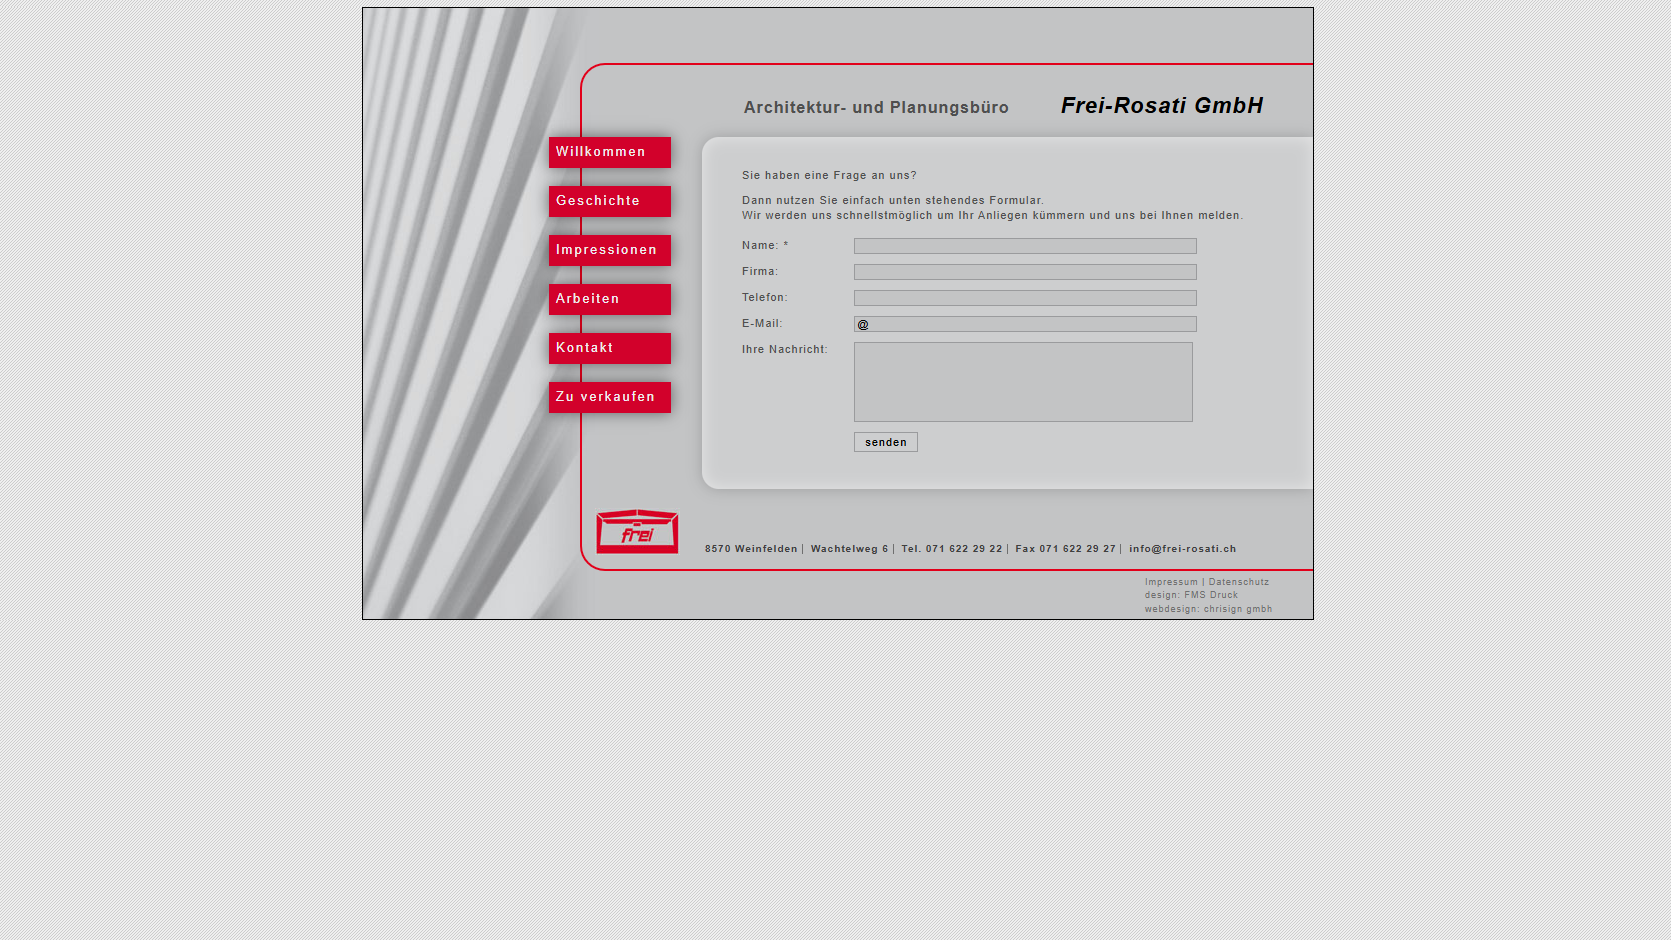
Task: Click the red Frei logo icon
Action: tap(637, 531)
